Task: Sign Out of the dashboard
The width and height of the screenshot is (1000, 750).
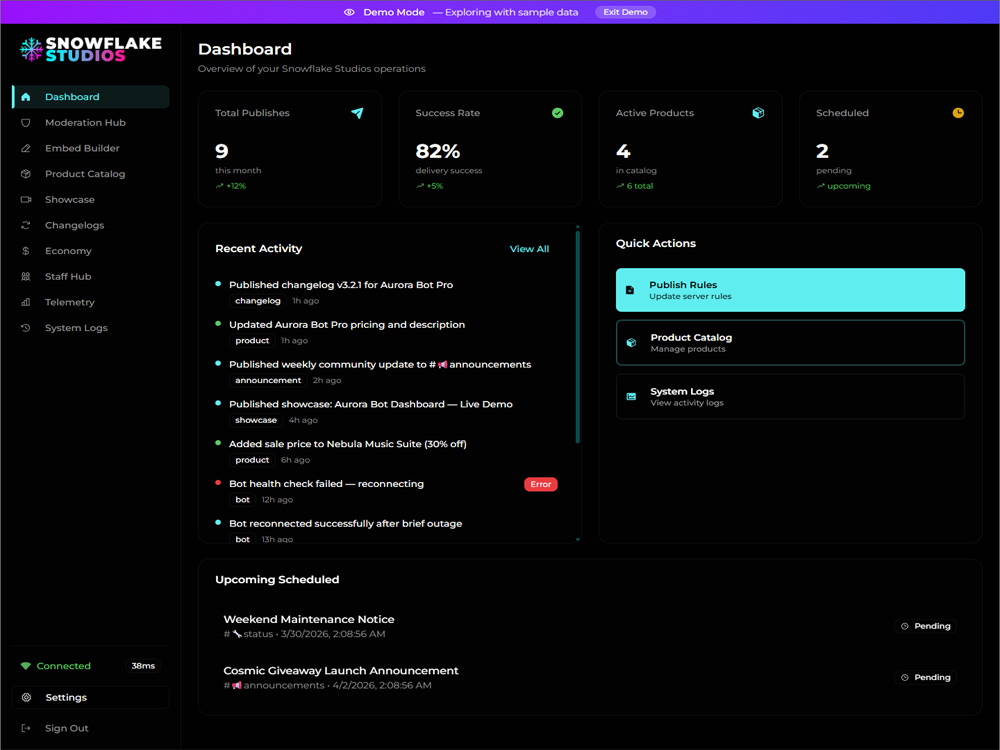Action: point(91,728)
